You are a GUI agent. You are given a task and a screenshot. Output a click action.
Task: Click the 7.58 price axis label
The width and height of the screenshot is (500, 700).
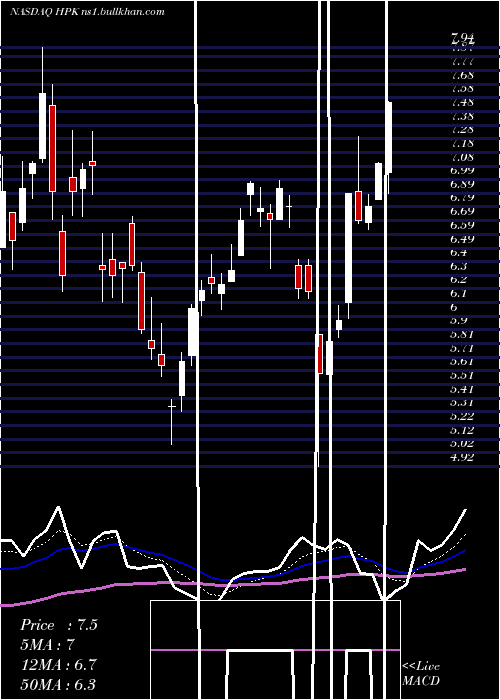tap(462, 88)
